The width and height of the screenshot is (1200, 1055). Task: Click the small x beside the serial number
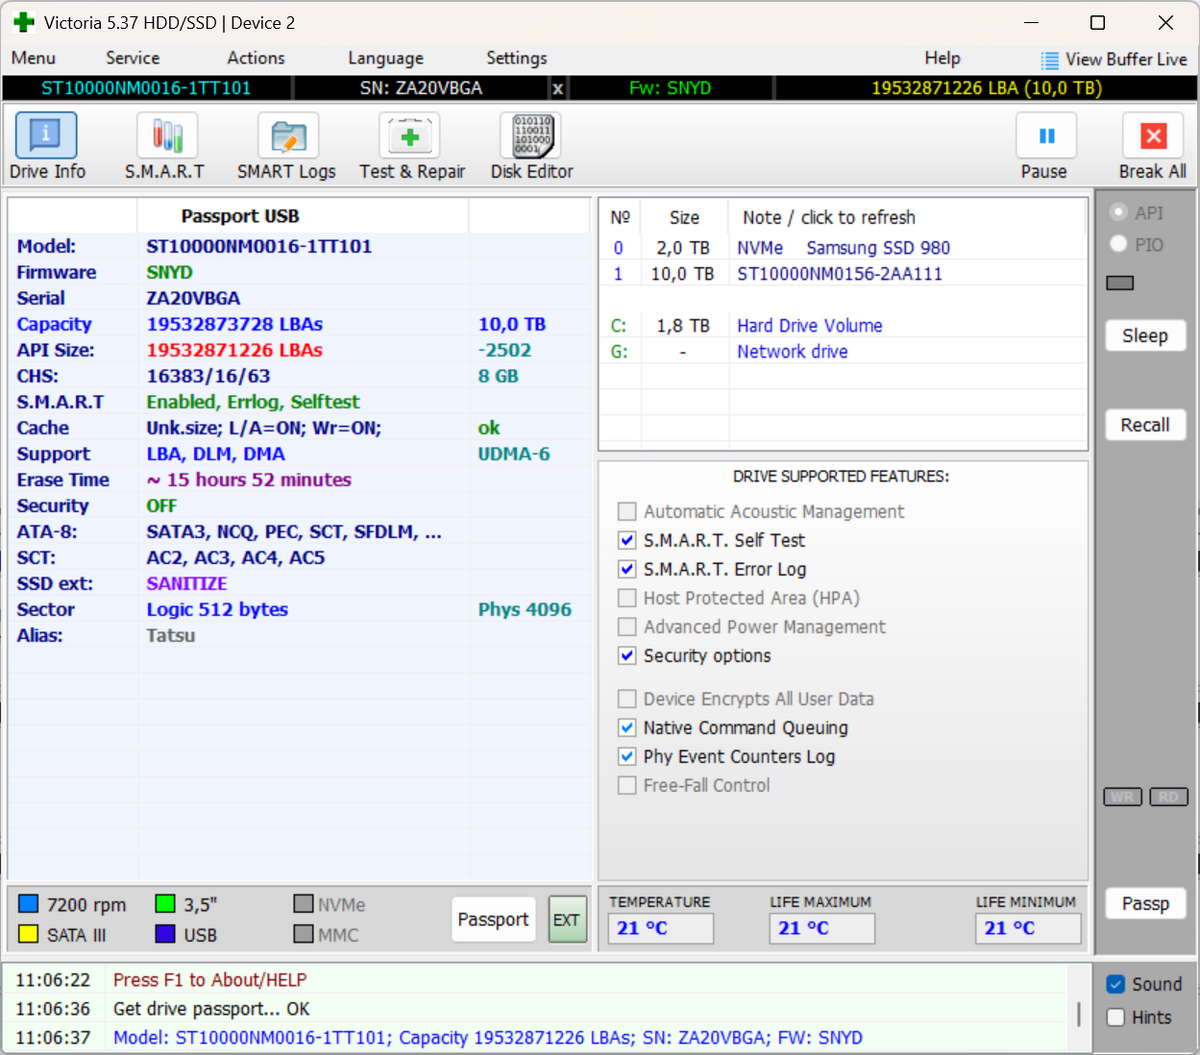click(x=558, y=89)
